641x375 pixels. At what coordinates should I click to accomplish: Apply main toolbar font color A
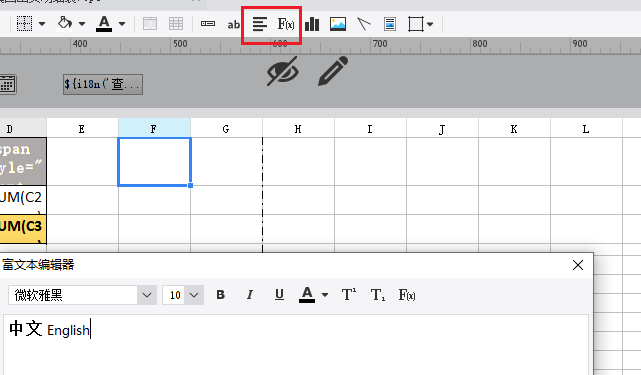[x=104, y=24]
